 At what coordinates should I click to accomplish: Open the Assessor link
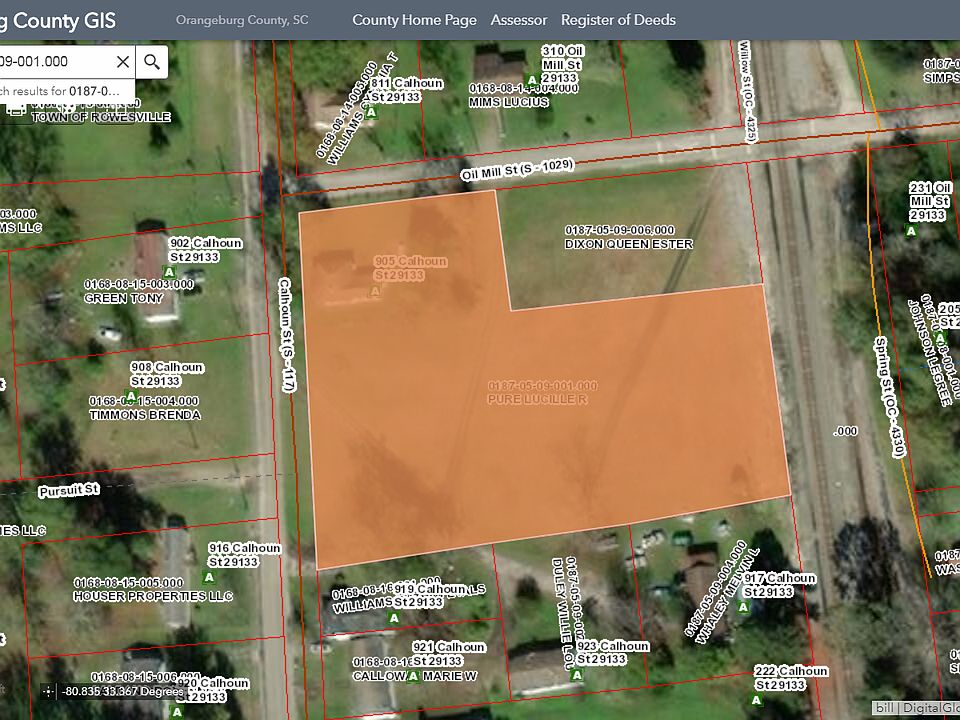tap(519, 20)
